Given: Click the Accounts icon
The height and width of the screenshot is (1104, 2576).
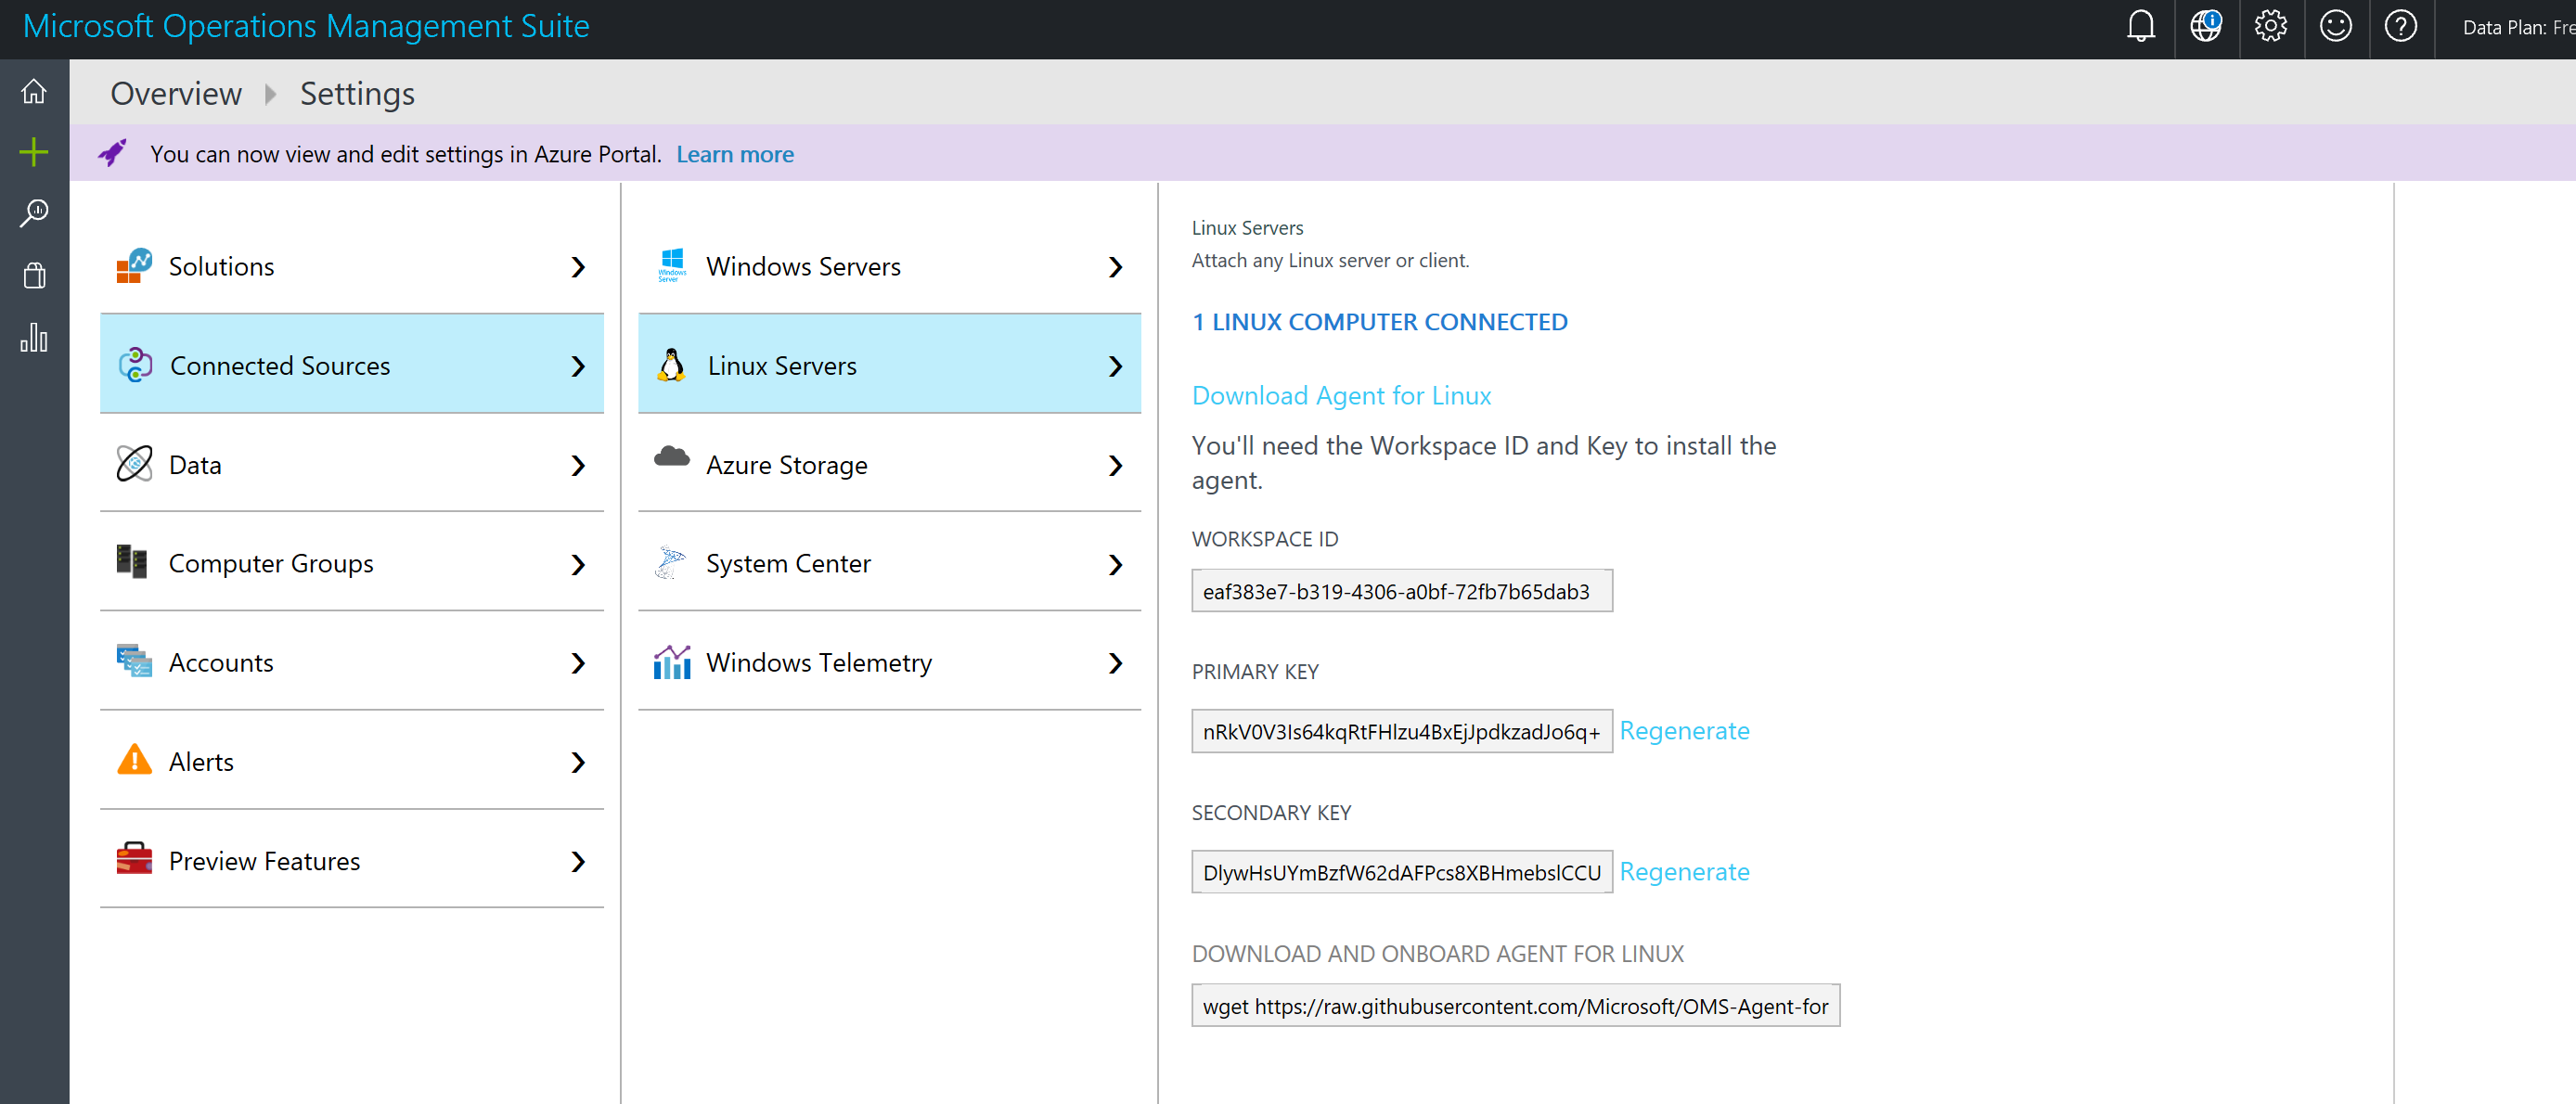Looking at the screenshot, I should pos(134,661).
